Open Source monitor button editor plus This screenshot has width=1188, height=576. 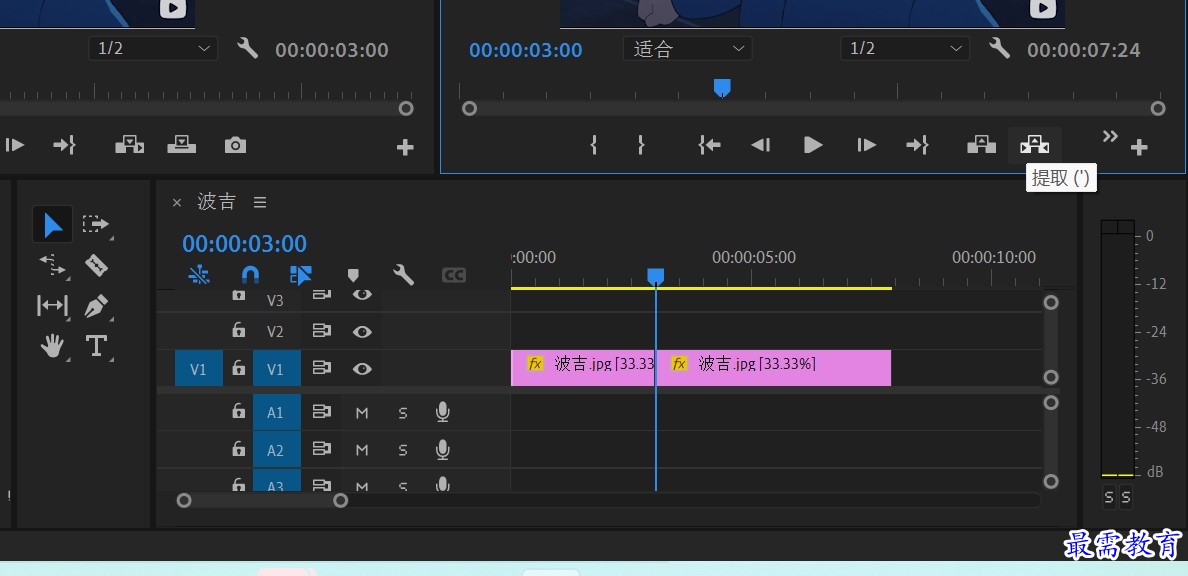[405, 147]
